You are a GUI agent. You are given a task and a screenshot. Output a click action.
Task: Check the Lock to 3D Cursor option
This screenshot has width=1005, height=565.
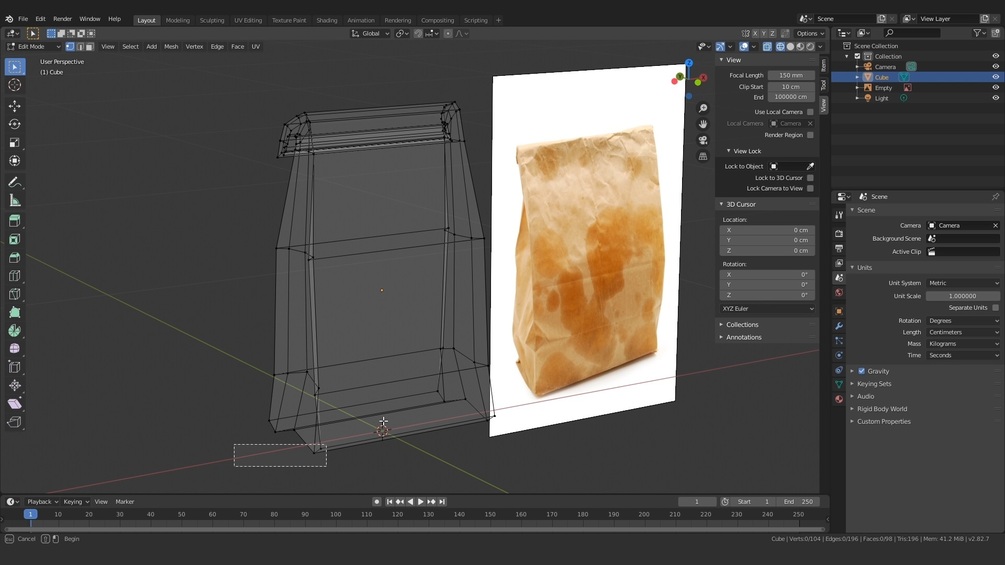(810, 177)
